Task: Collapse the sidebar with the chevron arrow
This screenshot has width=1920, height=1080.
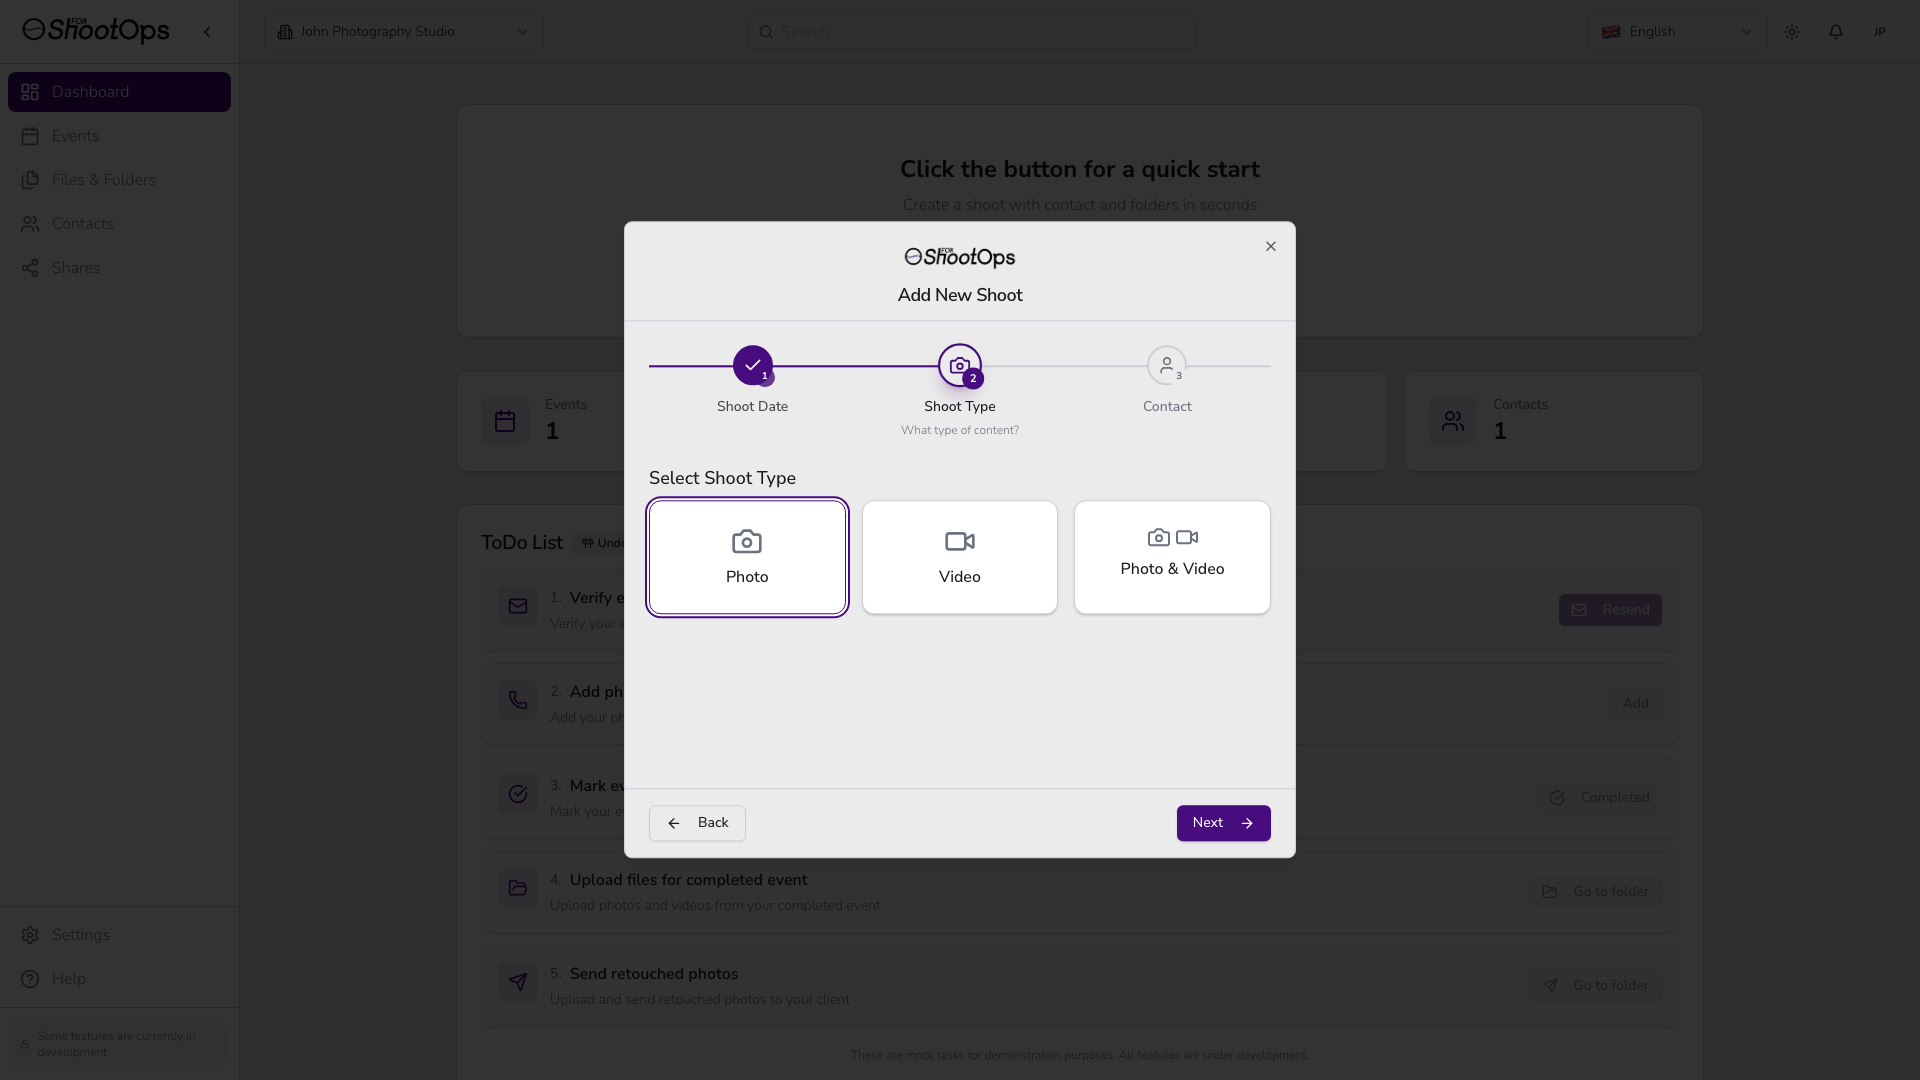Action: [207, 32]
